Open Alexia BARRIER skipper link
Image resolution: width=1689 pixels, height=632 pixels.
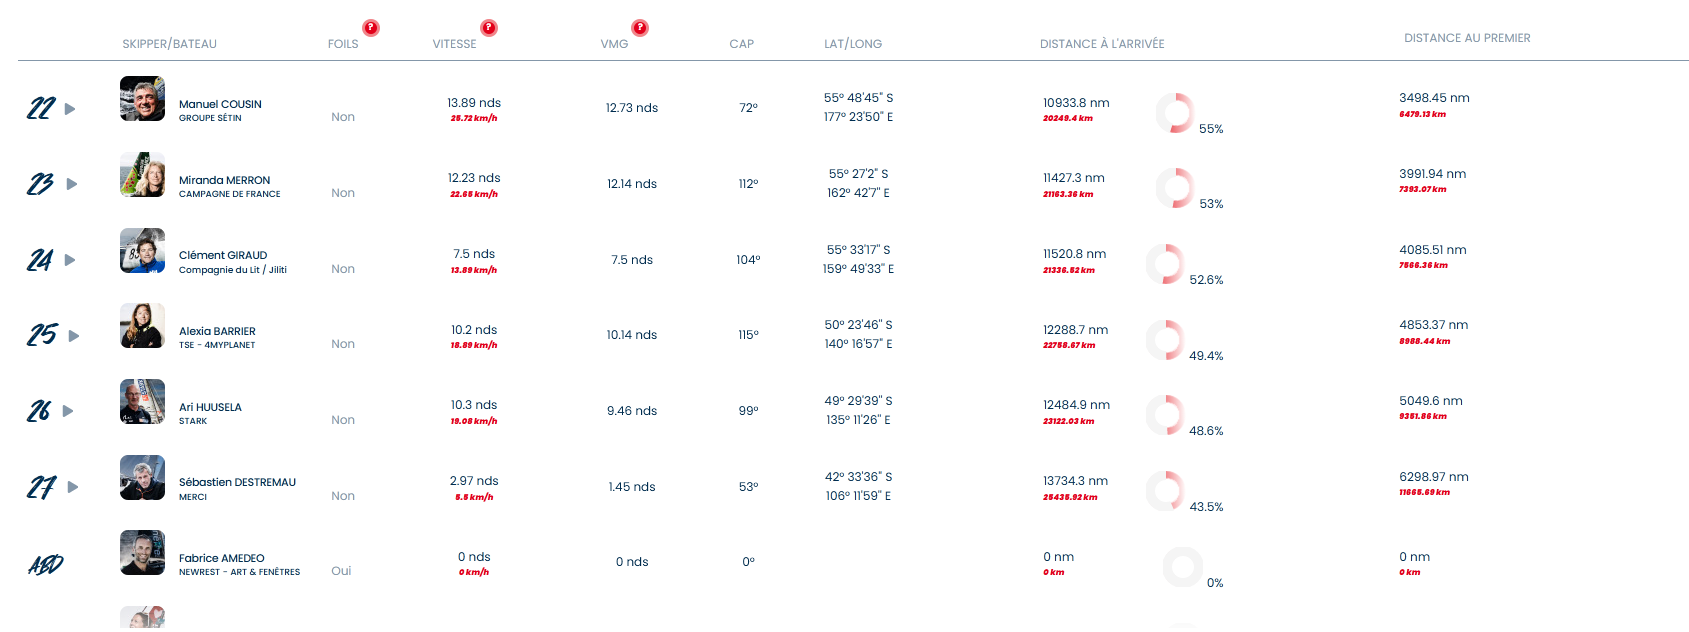[x=217, y=331]
